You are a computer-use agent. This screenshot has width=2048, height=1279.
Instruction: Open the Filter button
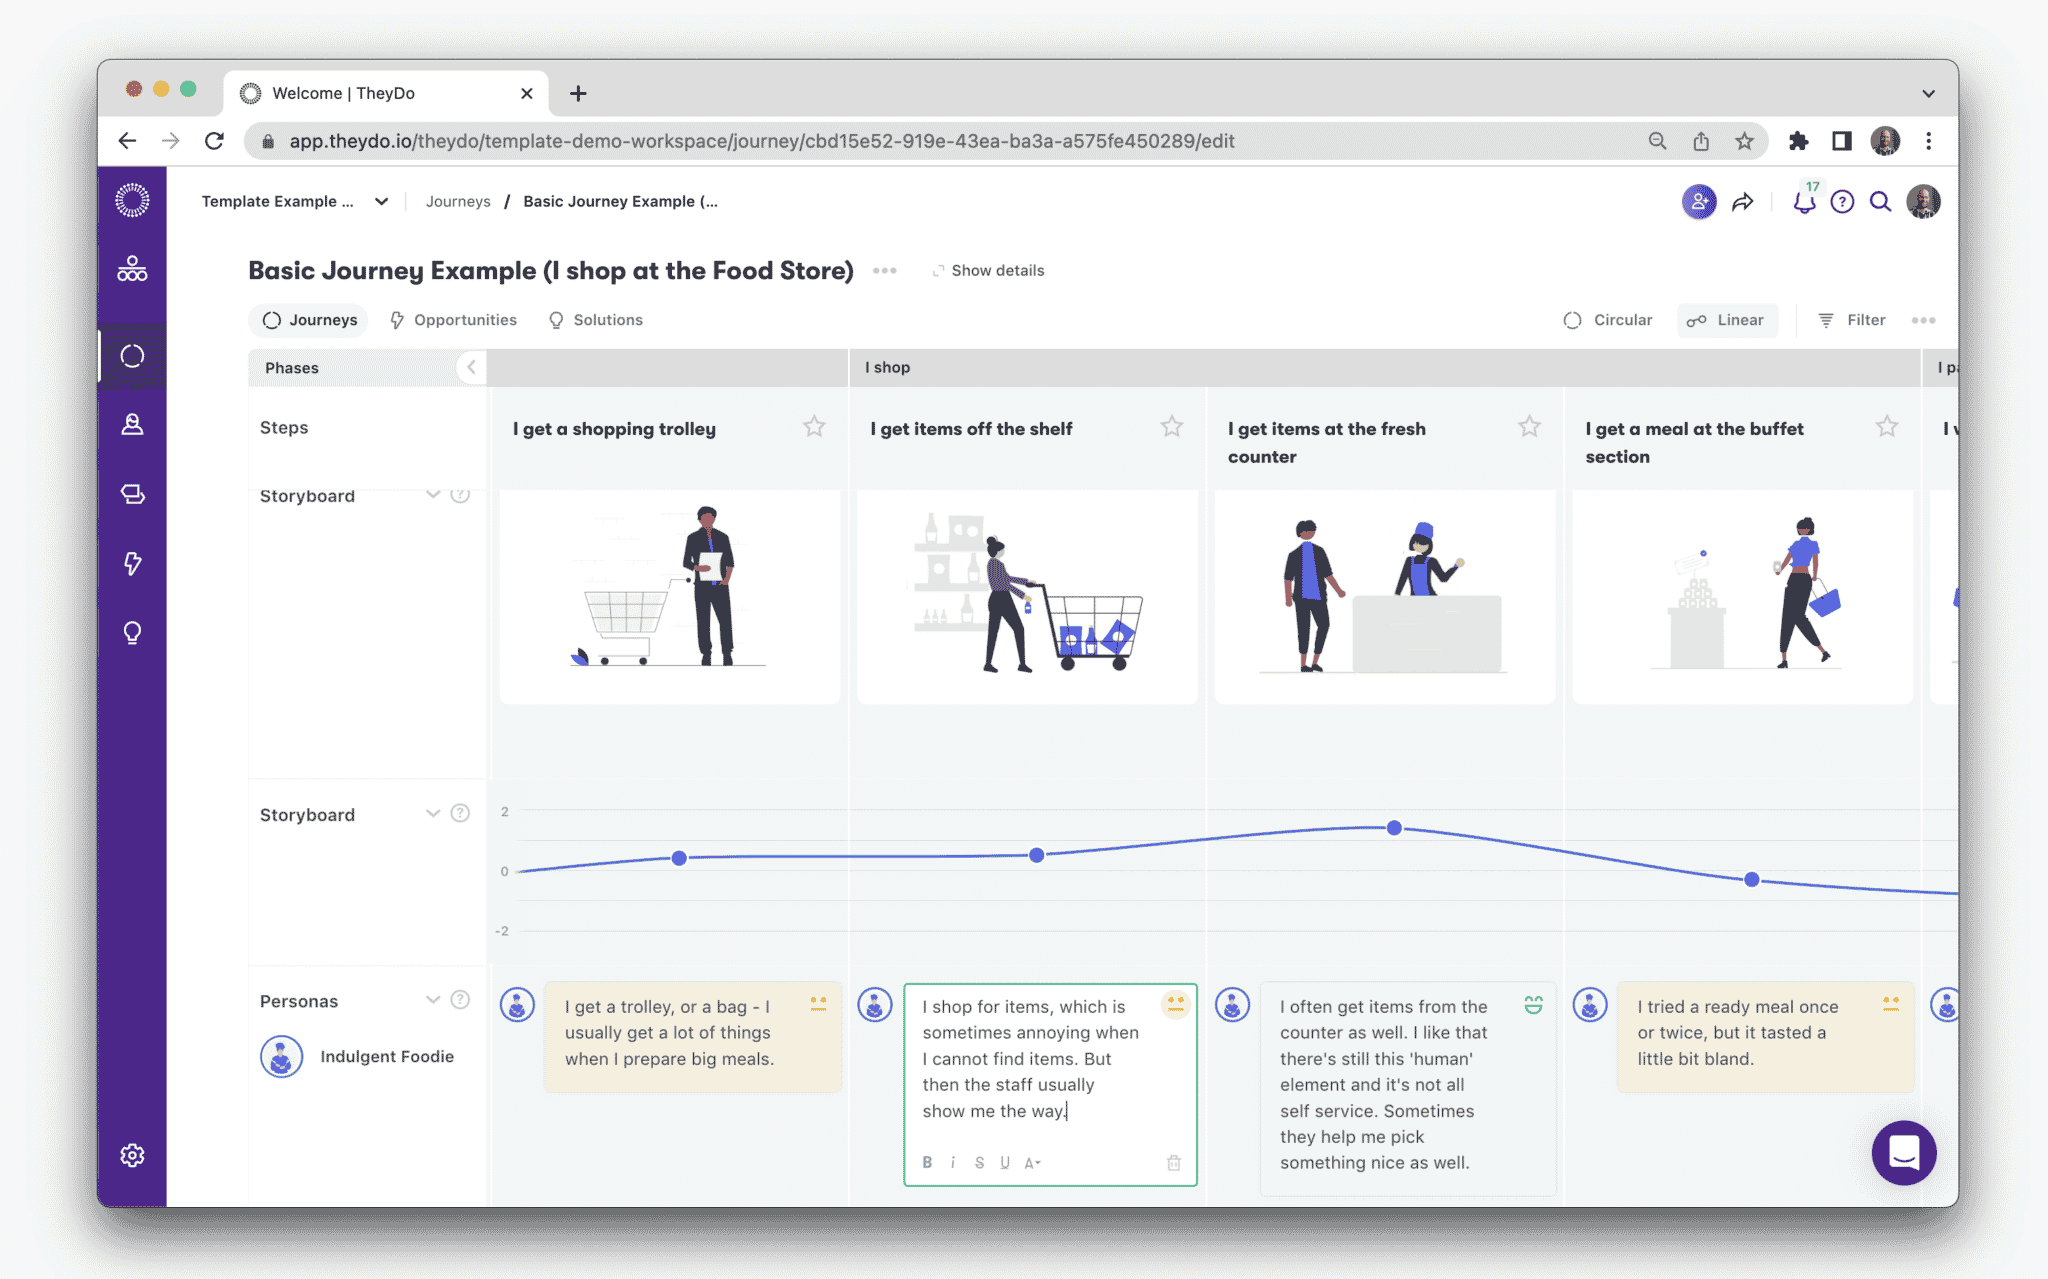click(x=1851, y=320)
